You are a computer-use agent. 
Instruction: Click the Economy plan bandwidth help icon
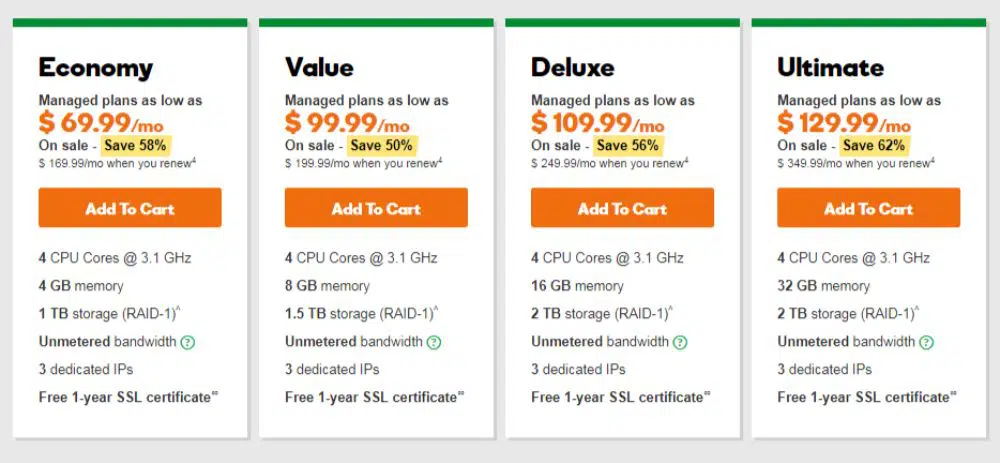187,342
